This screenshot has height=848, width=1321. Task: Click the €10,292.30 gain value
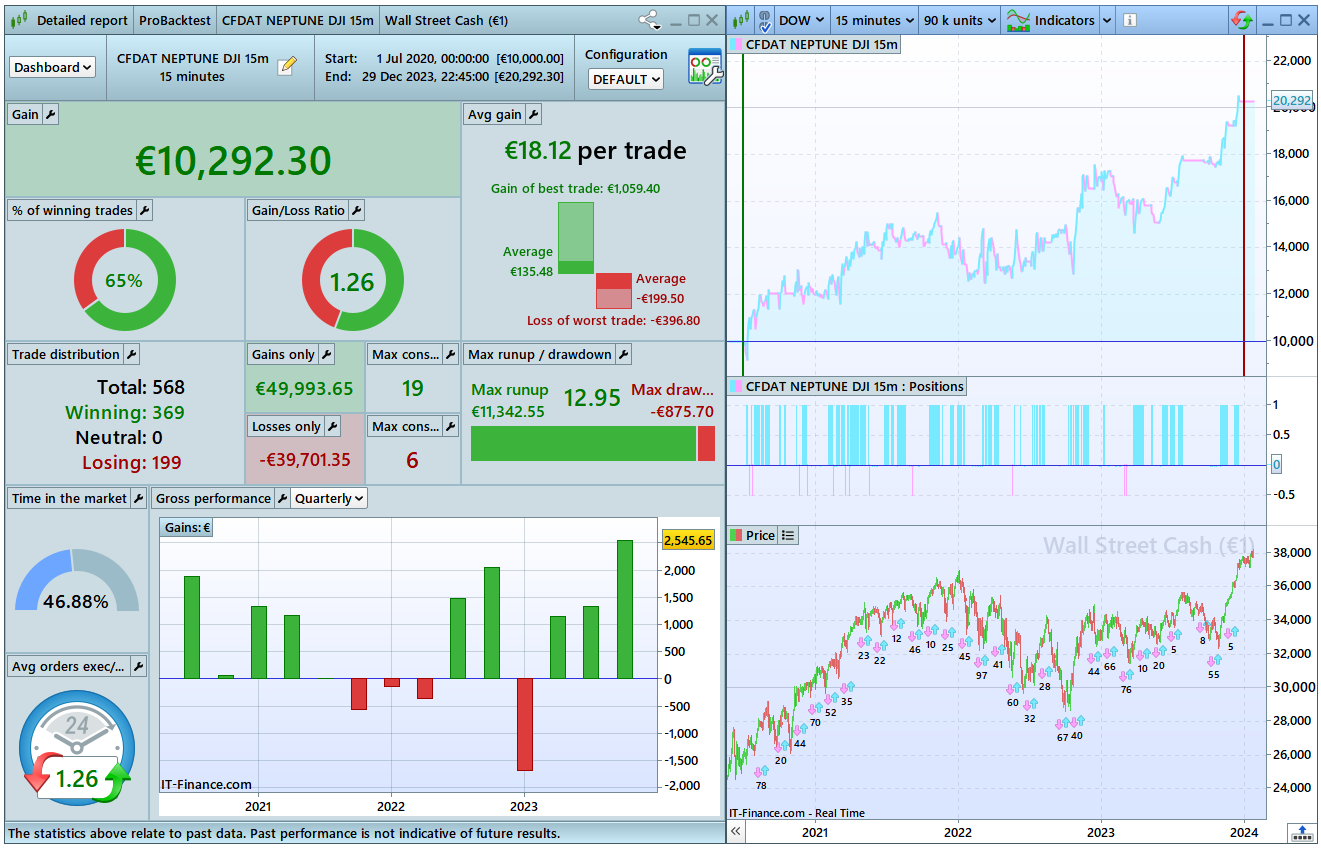pos(233,161)
